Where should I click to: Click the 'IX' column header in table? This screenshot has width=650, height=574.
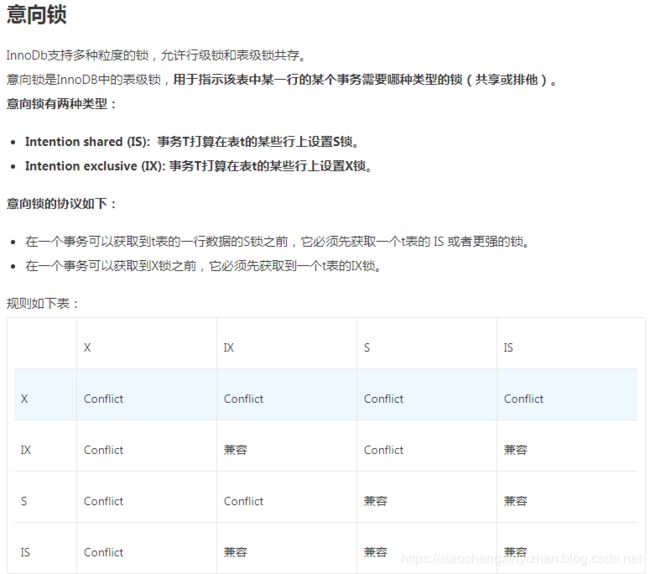229,348
